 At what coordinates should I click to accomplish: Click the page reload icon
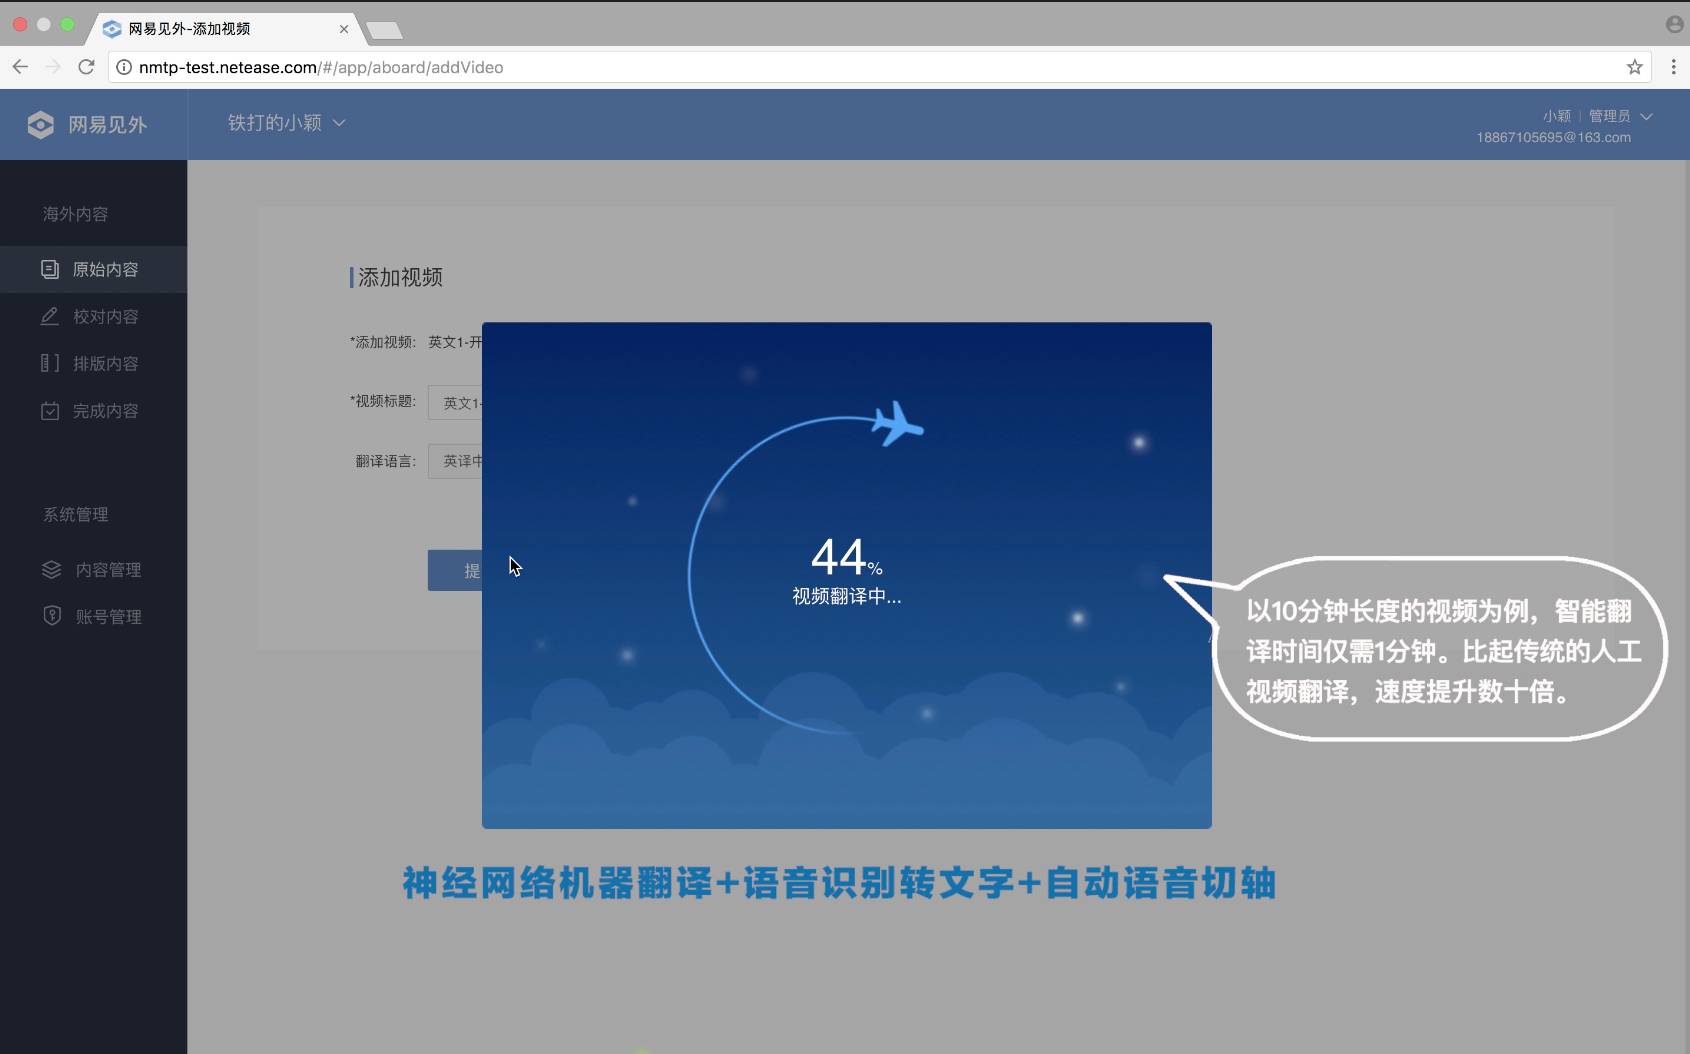[86, 67]
